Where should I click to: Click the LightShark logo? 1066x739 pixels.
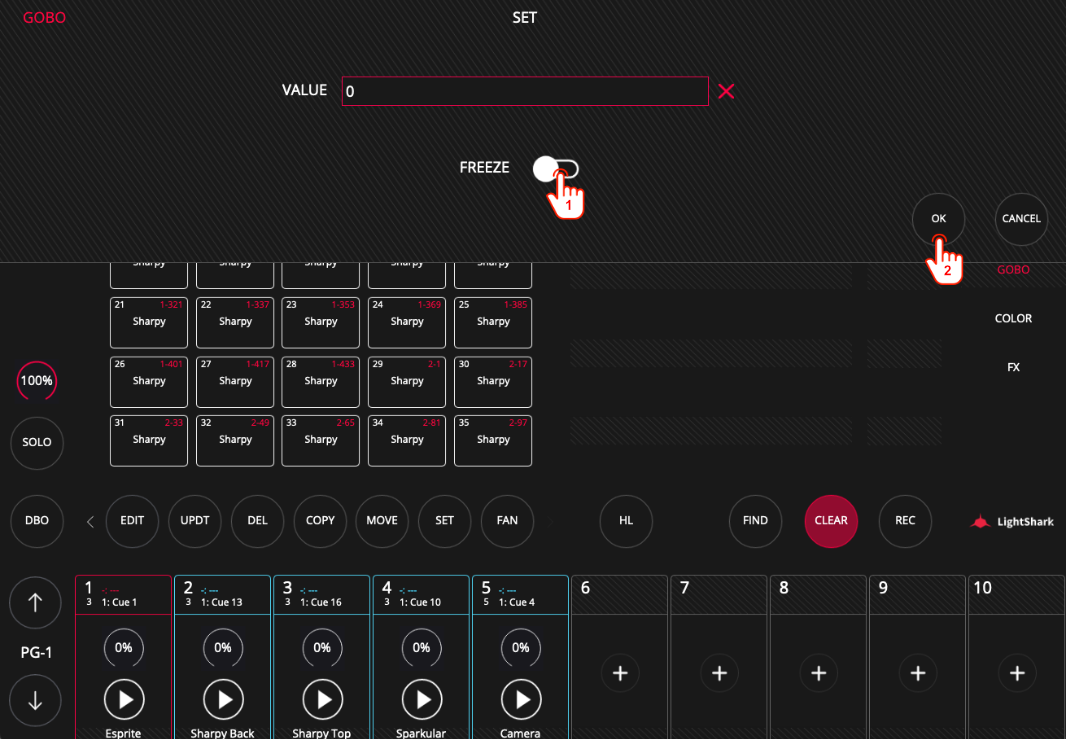(x=1012, y=521)
